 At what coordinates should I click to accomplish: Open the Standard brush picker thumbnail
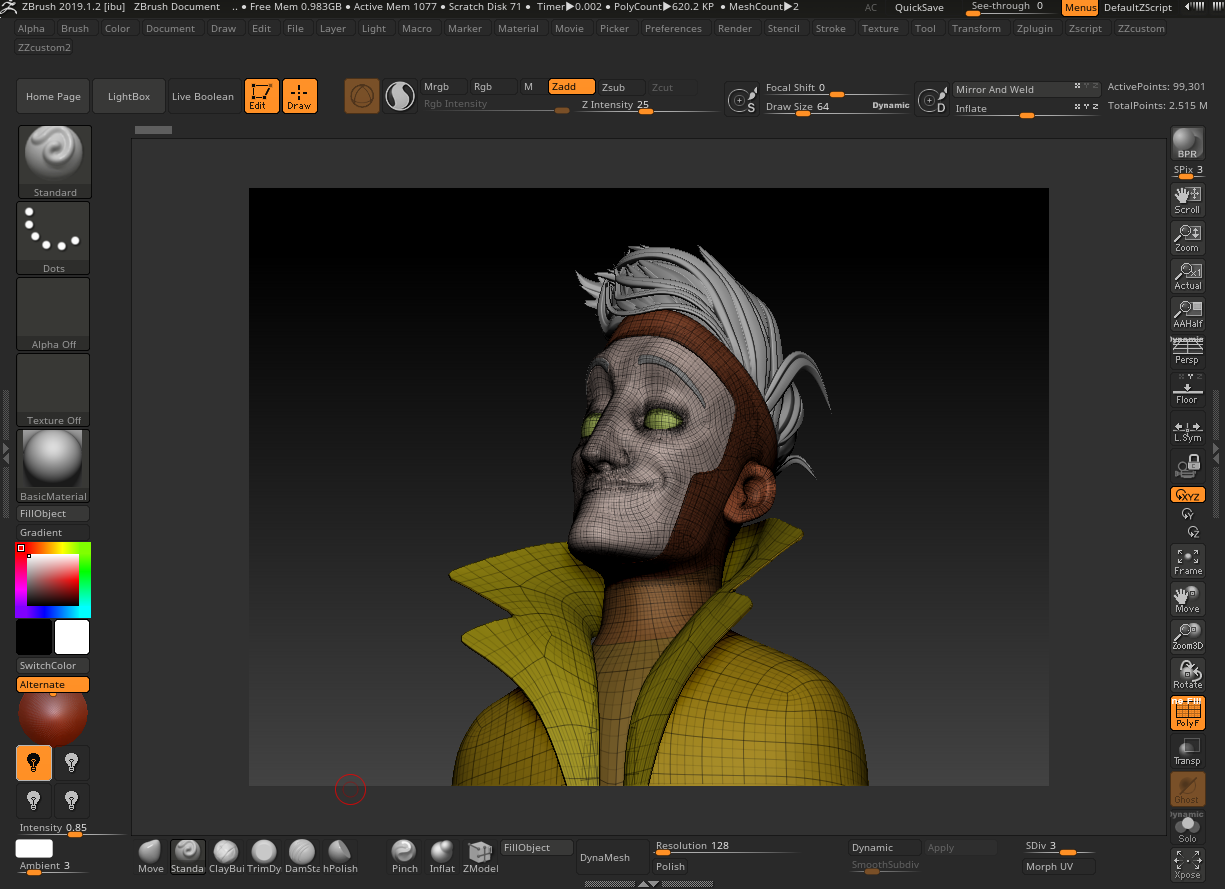54,161
